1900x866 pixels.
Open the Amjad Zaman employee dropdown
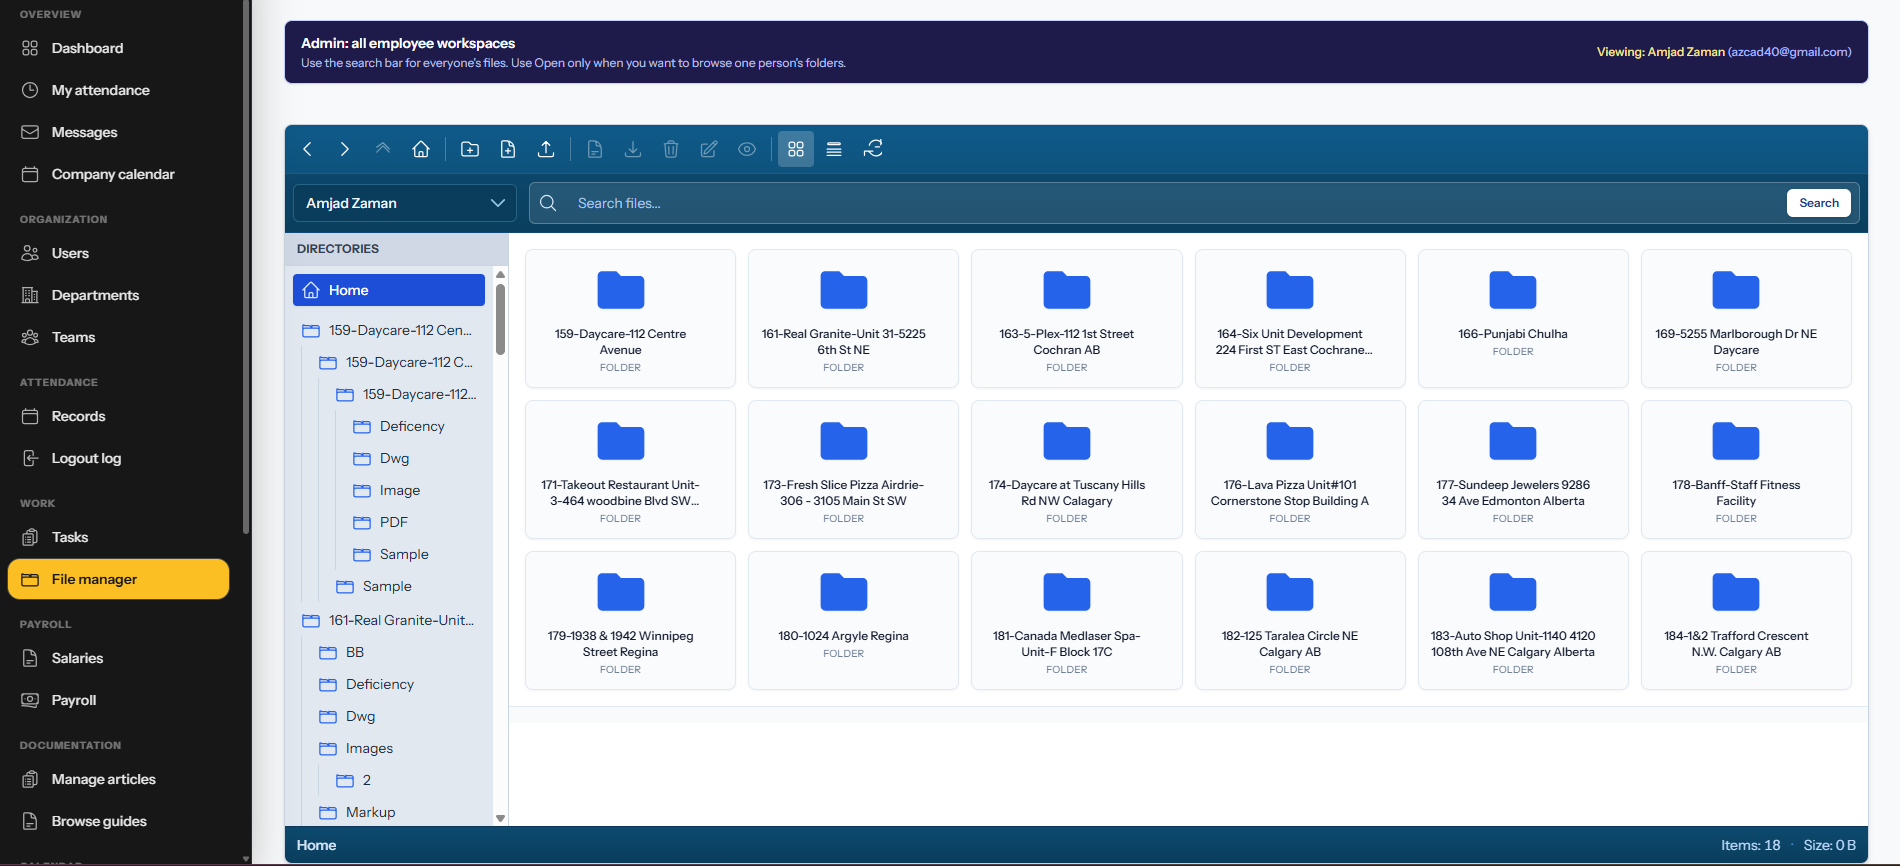tap(405, 203)
